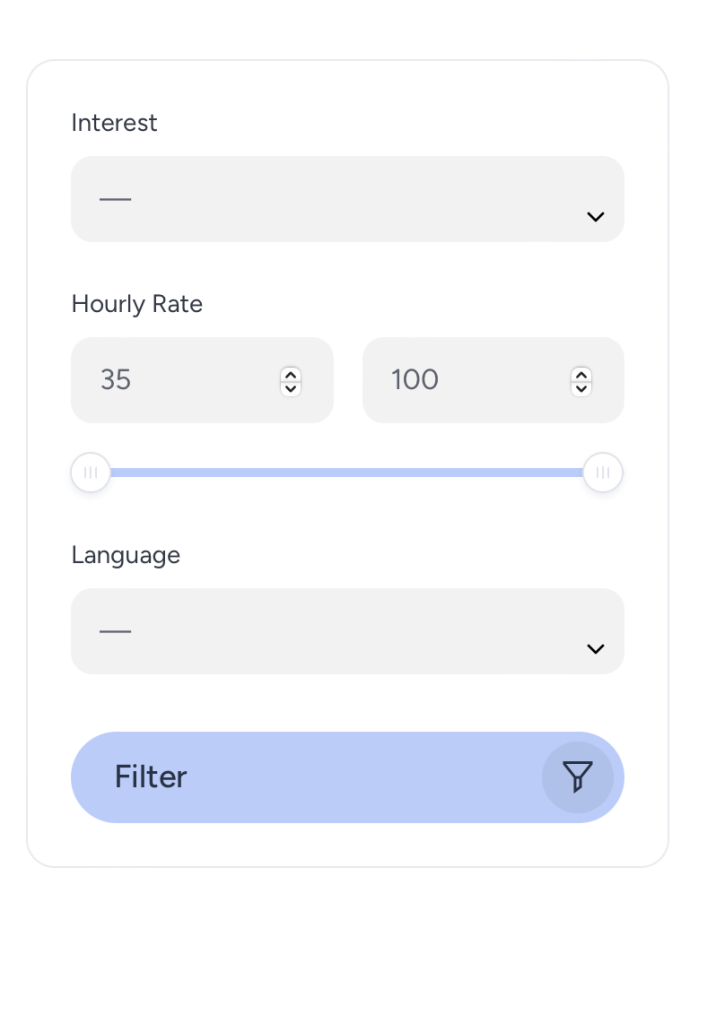707x1024 pixels.
Task: Click the dash placeholder in Interest dropdown
Action: click(x=115, y=199)
